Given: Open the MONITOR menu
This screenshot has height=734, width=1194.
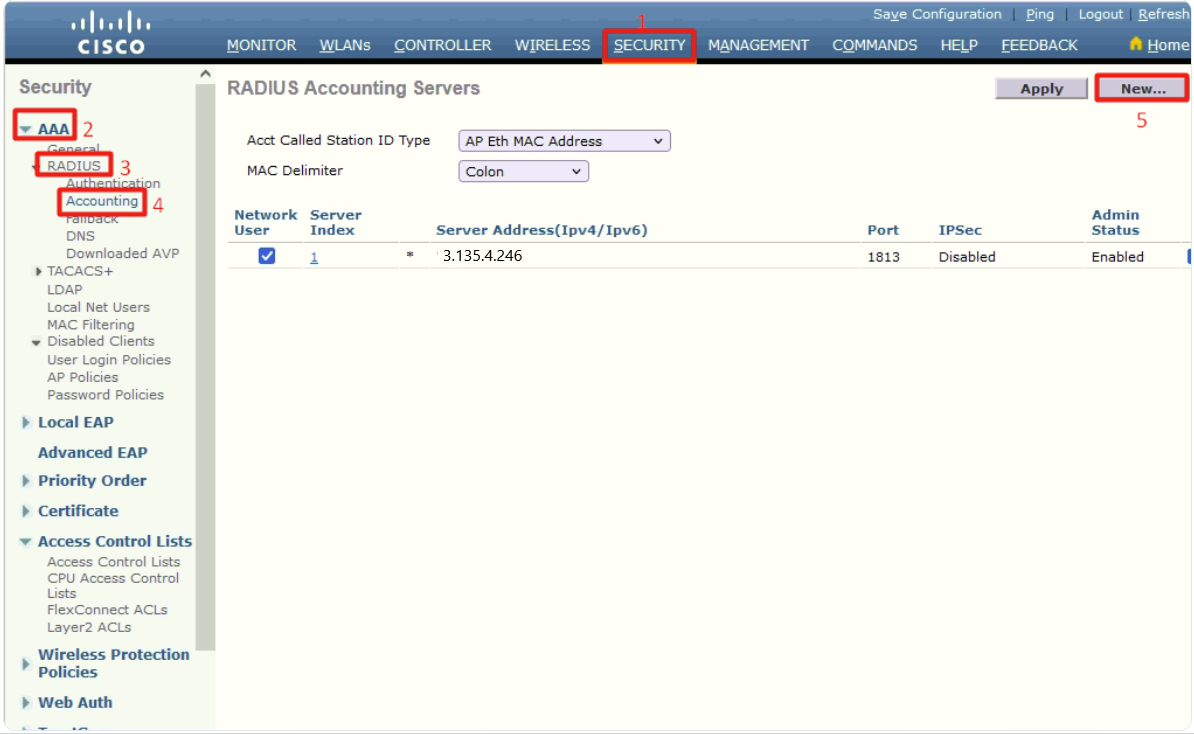Looking at the screenshot, I should (x=261, y=46).
